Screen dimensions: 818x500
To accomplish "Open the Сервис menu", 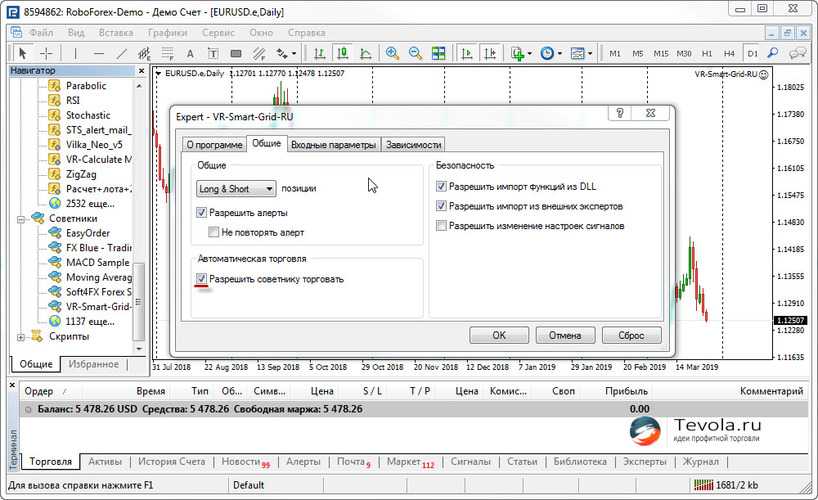I will coord(218,32).
